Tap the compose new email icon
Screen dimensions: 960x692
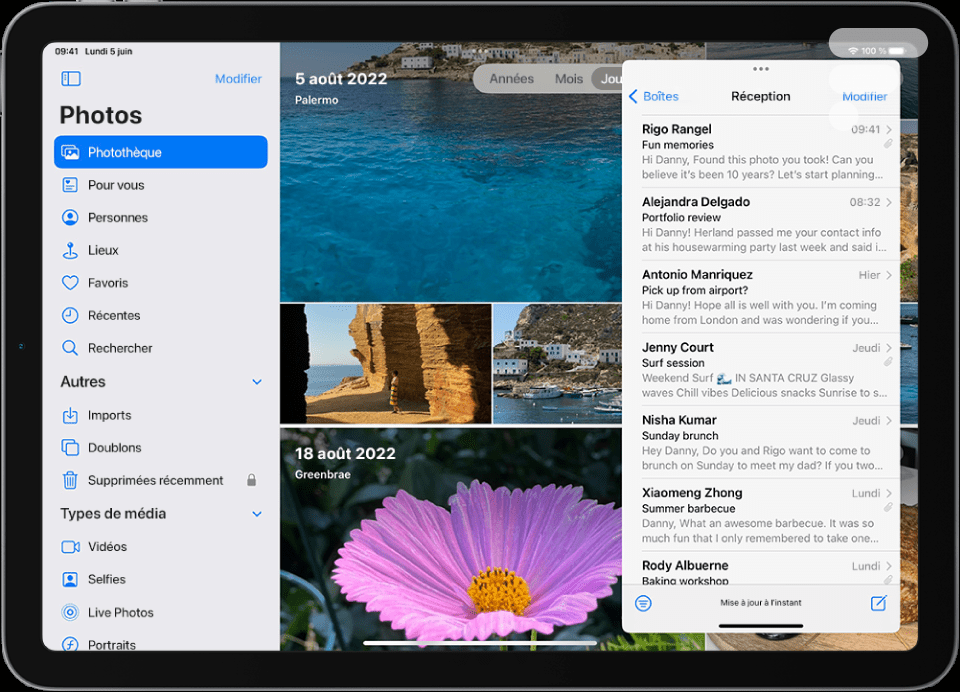tap(878, 603)
